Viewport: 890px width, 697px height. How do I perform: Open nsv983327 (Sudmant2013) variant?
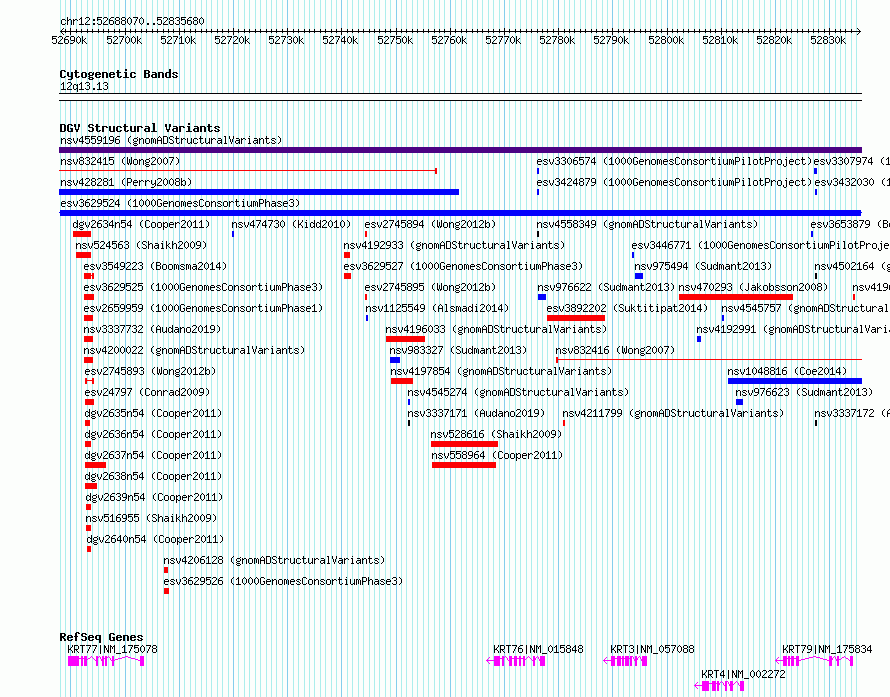[458, 350]
